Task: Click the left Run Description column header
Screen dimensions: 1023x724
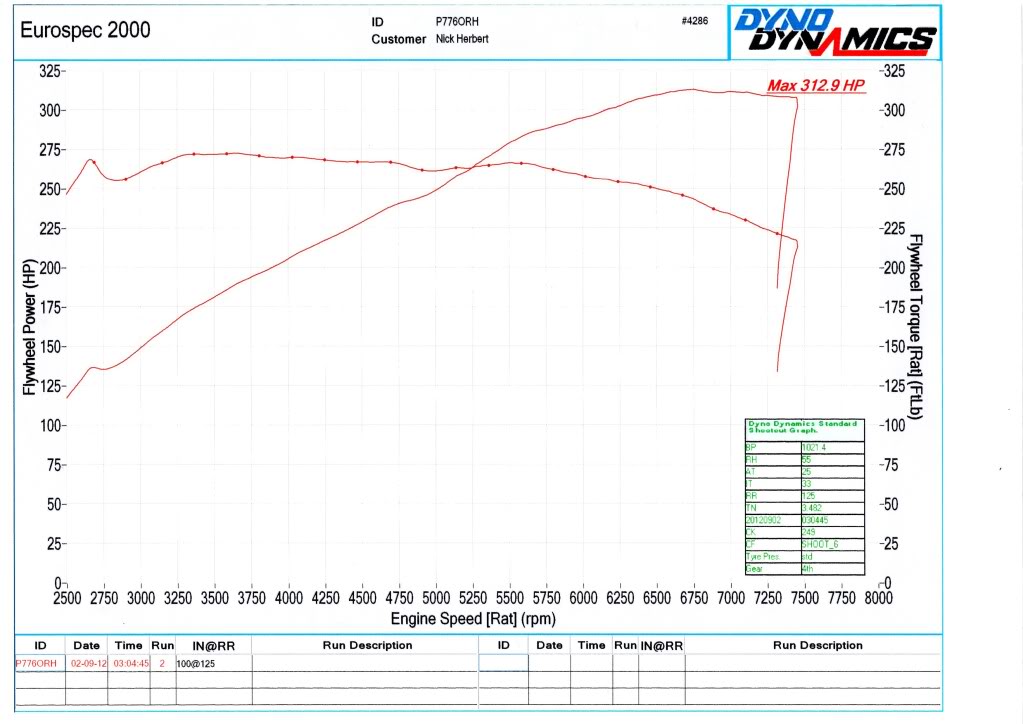Action: point(367,645)
